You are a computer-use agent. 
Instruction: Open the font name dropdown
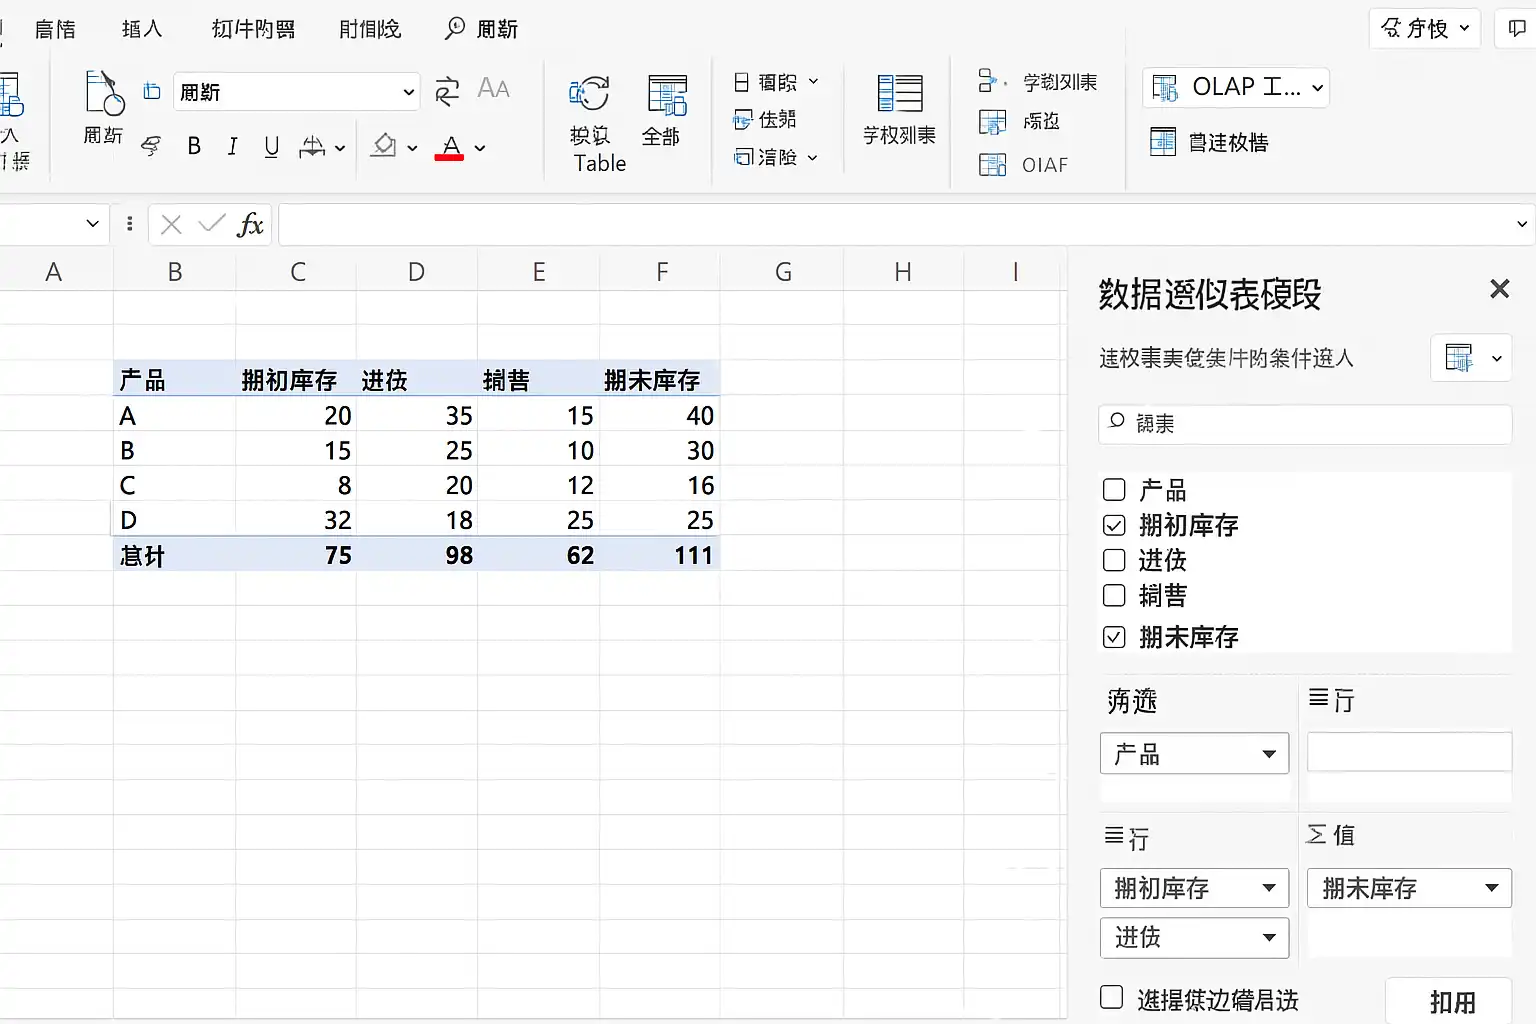tap(408, 92)
